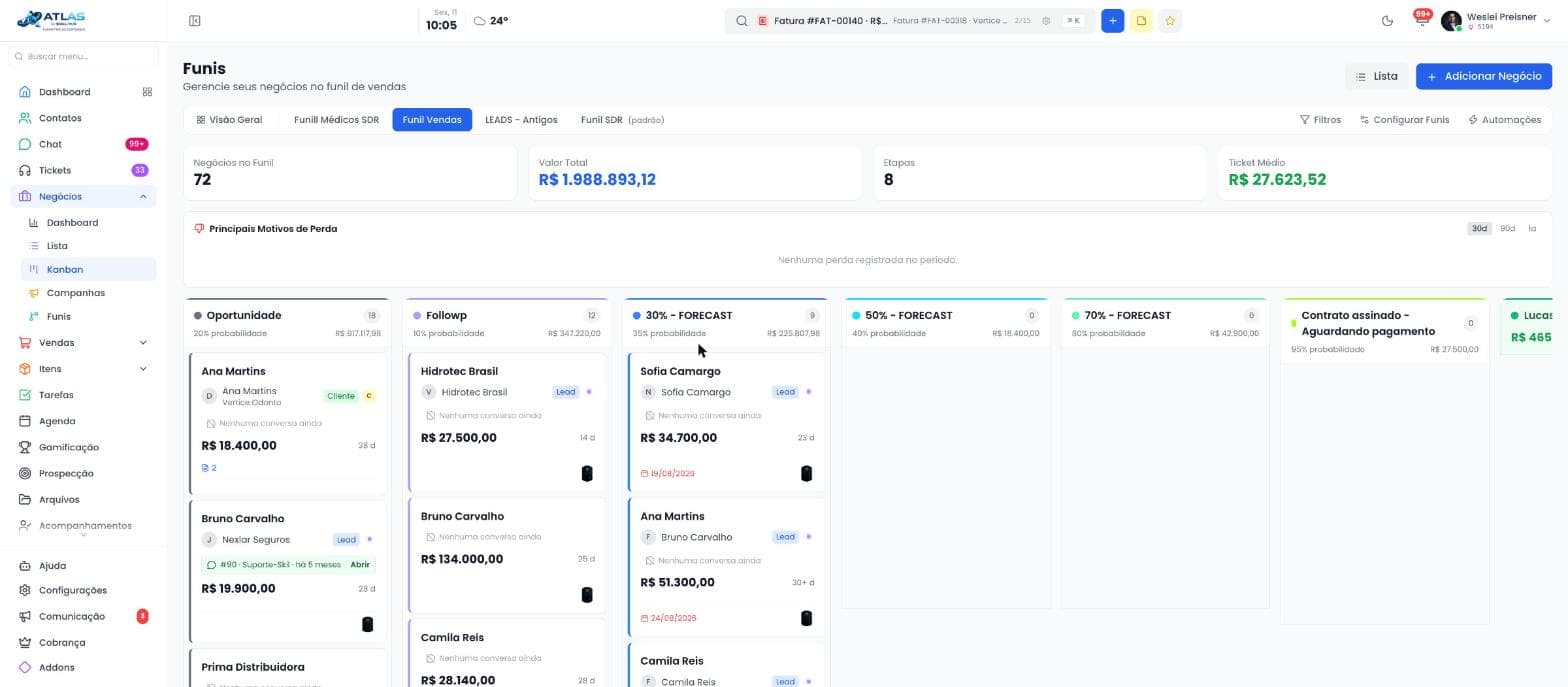Click gray dot of Oportunidade column

(198, 316)
